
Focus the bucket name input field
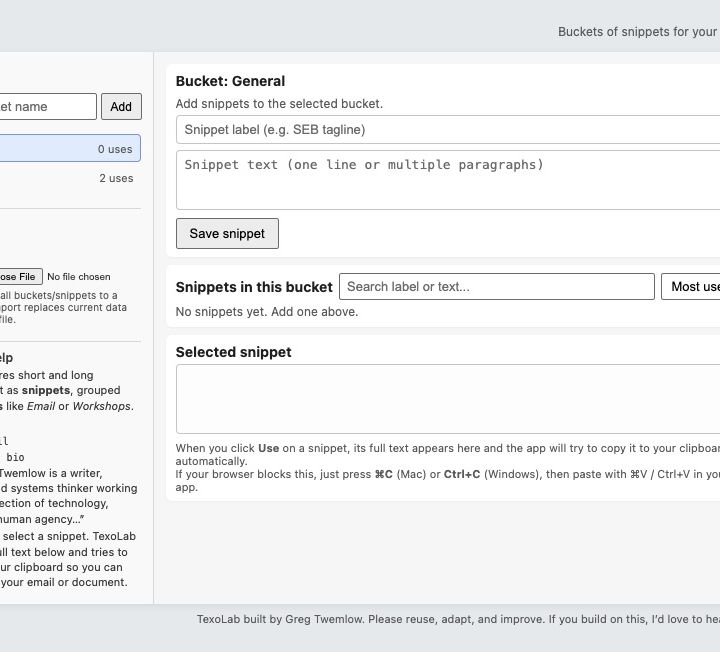coord(48,107)
